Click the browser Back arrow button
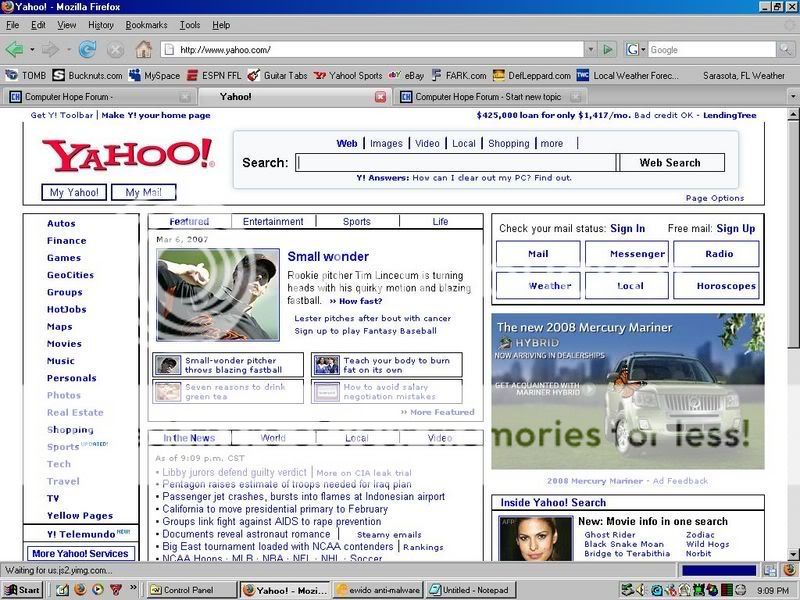The width and height of the screenshot is (800, 600). click(14, 49)
